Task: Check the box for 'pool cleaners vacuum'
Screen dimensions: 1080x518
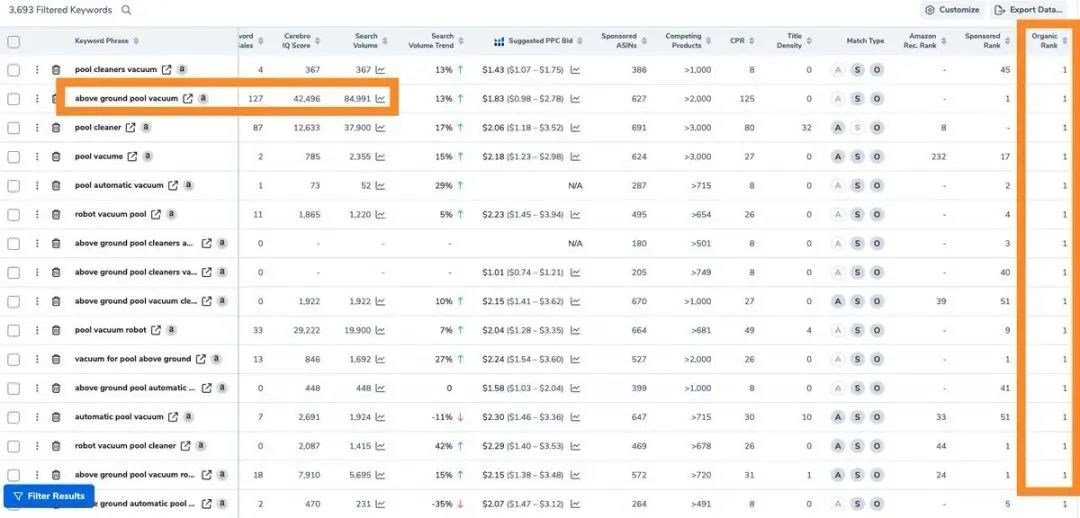Action: (x=14, y=70)
